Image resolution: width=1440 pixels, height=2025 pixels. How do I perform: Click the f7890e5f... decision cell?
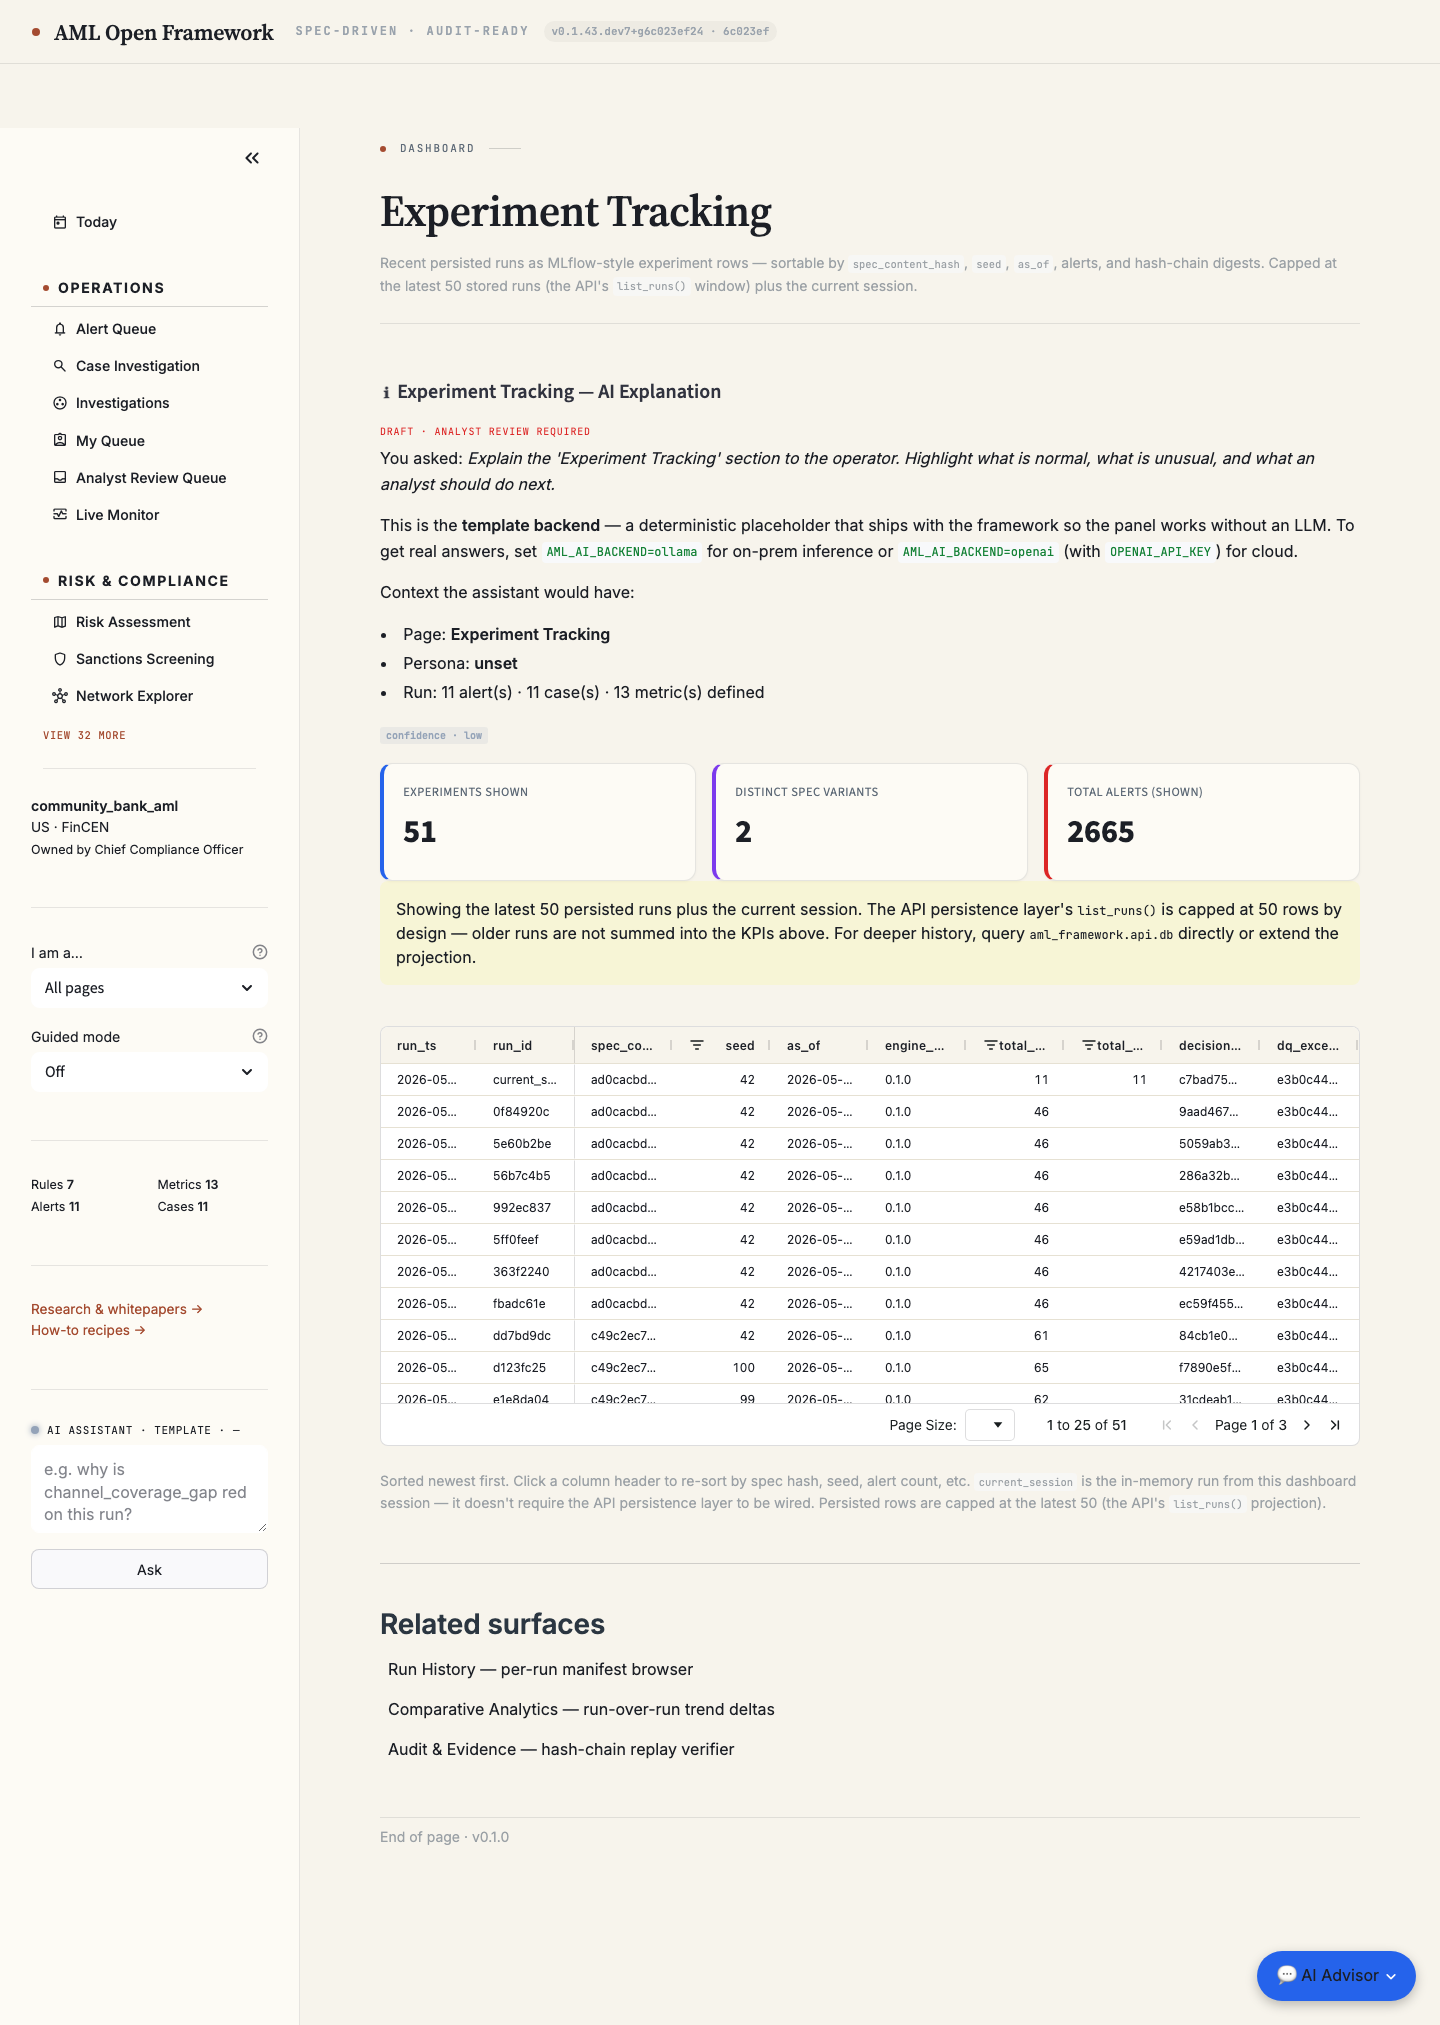click(1212, 1368)
